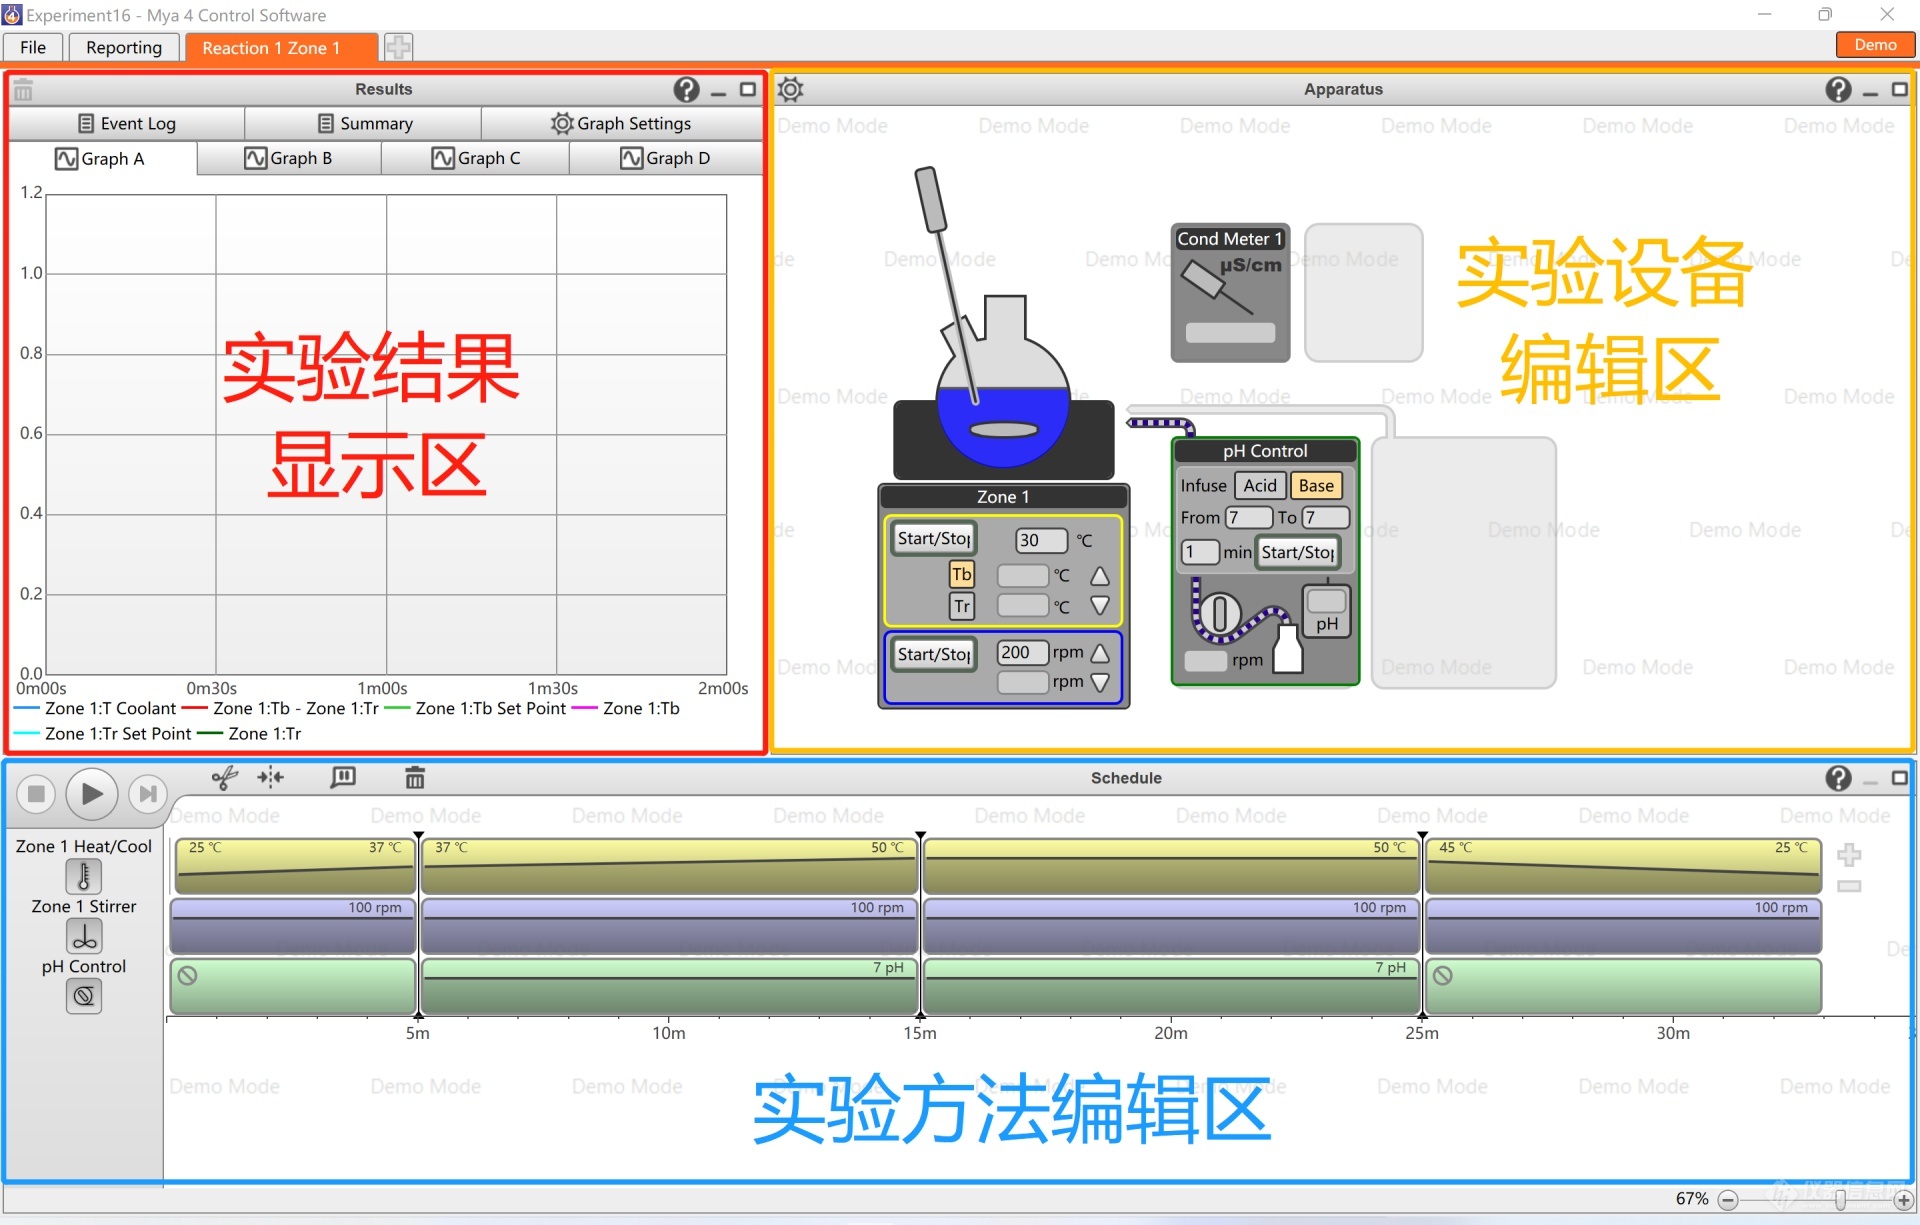Select Tb temperature mode in Zone 1

960,574
